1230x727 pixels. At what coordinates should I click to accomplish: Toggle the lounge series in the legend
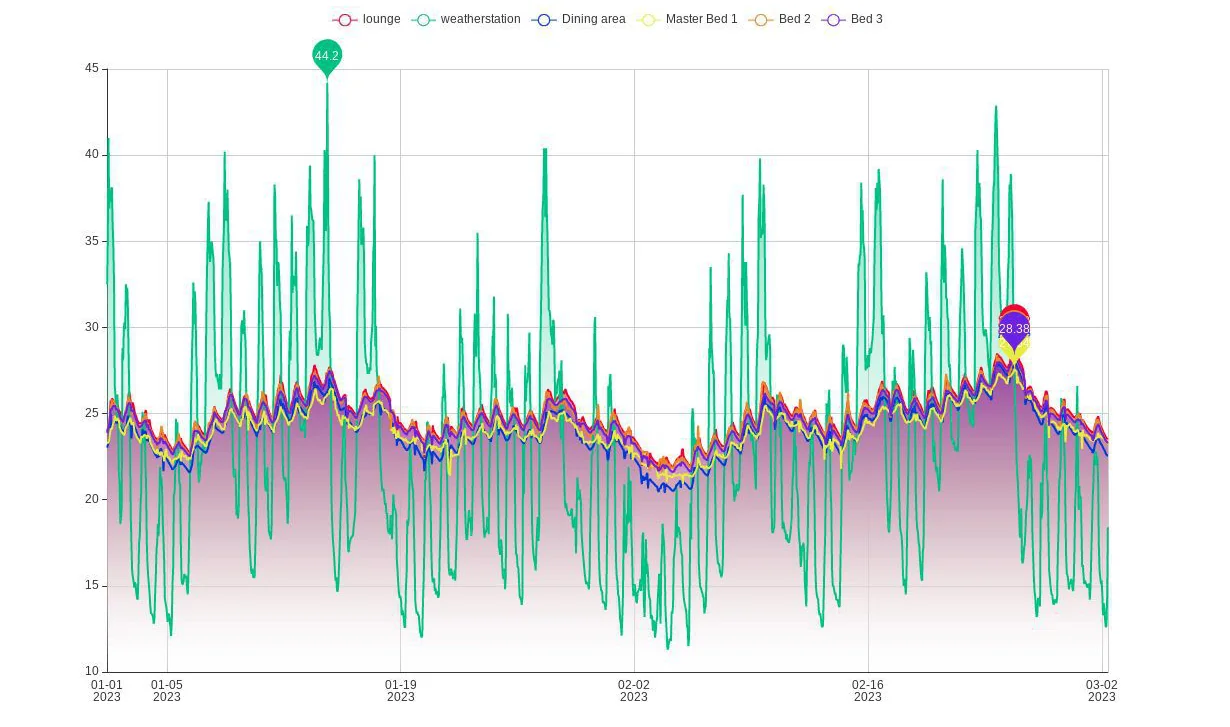366,19
